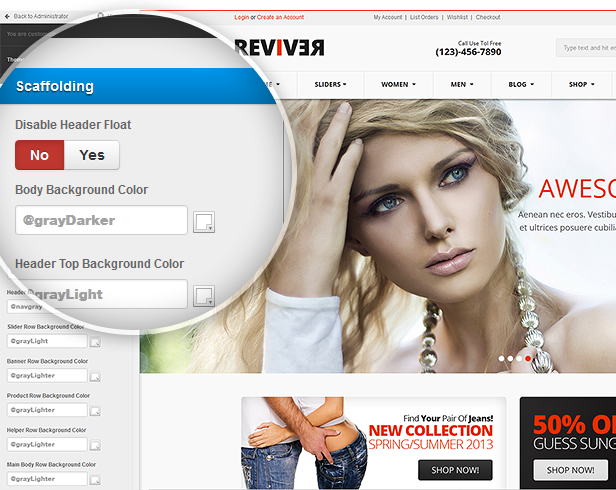Set Disable Header Float to Yes
616x490 pixels.
(x=92, y=155)
